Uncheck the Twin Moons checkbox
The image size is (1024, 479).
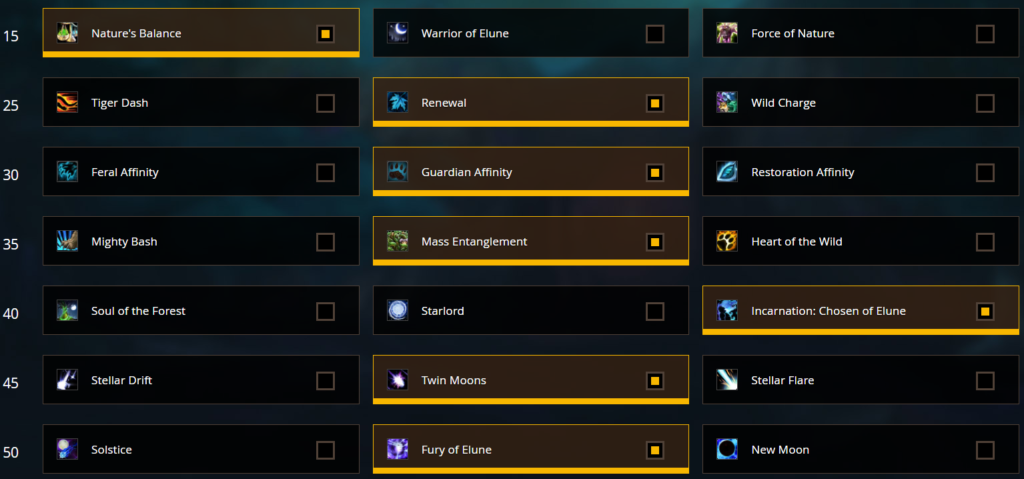(x=655, y=380)
